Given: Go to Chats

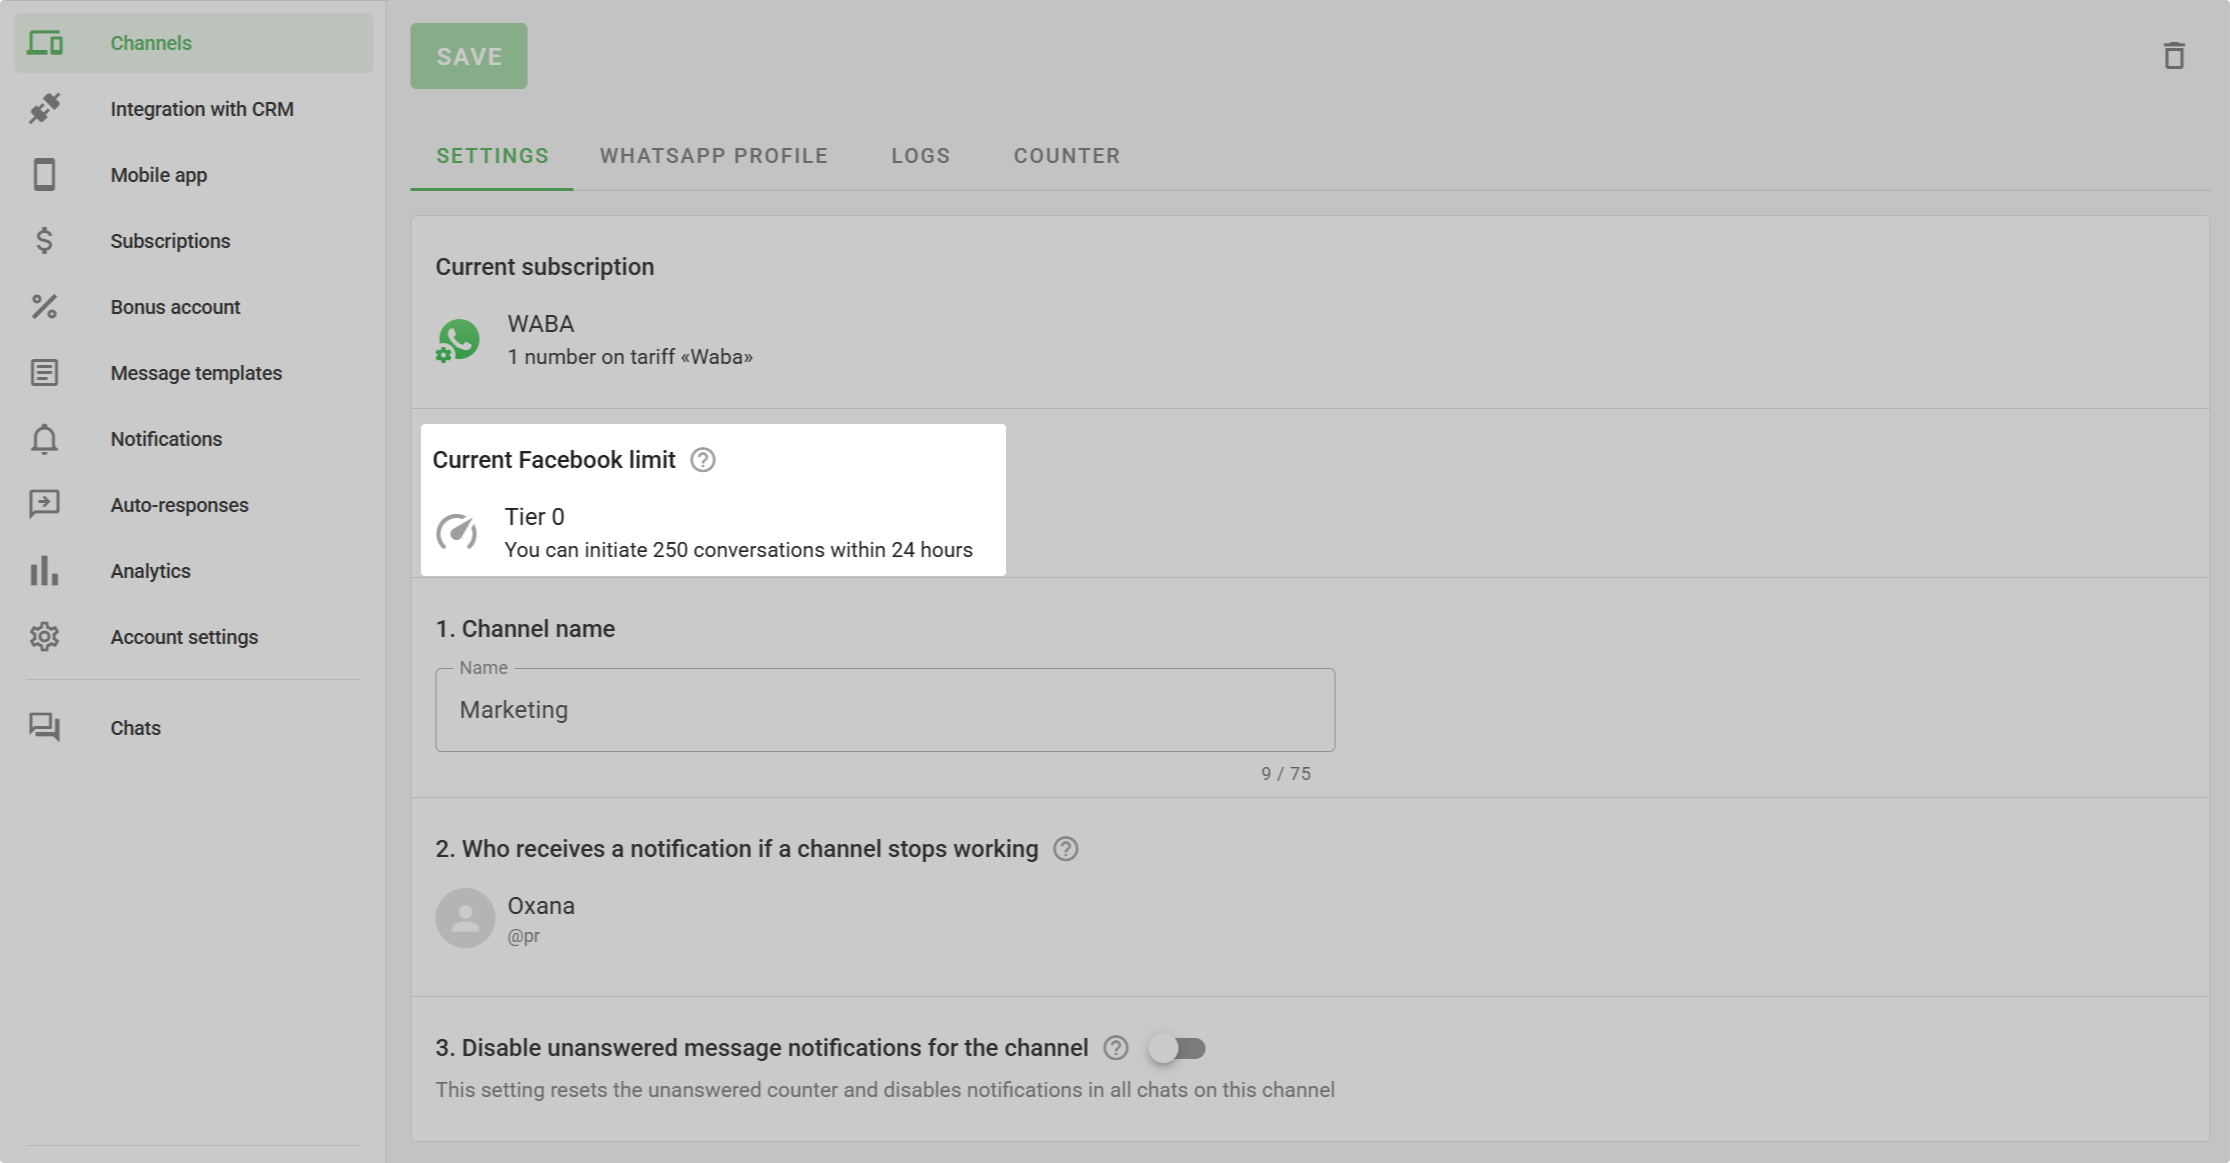Looking at the screenshot, I should tap(194, 728).
